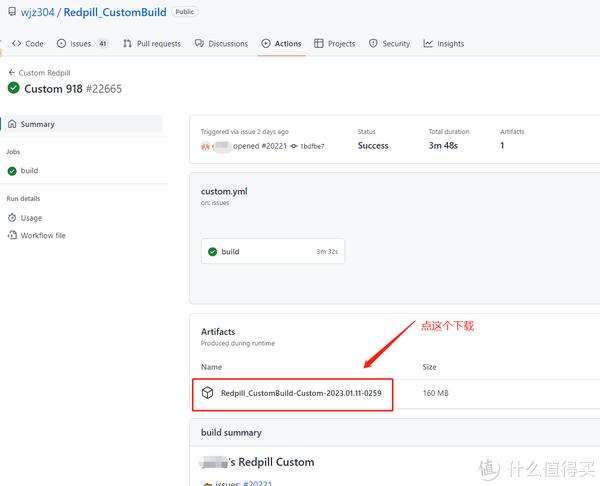600x486 pixels.
Task: Open the wjz304 user profile link
Action: coord(38,12)
